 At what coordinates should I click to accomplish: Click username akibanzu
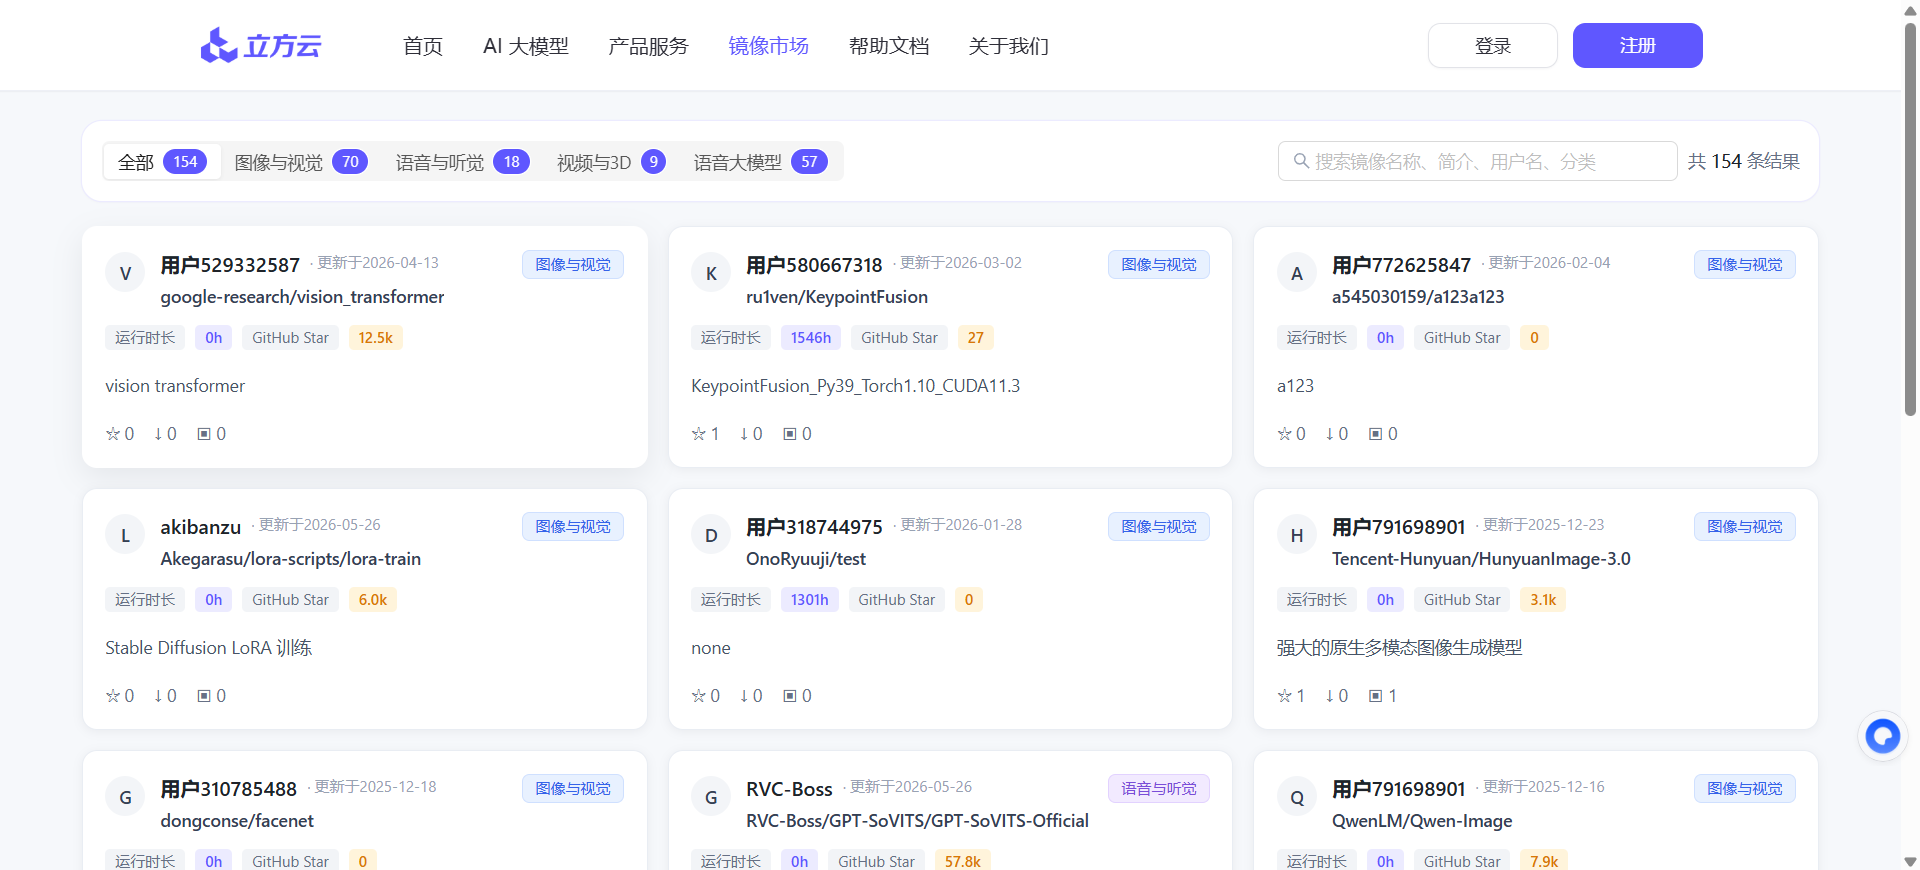[201, 527]
